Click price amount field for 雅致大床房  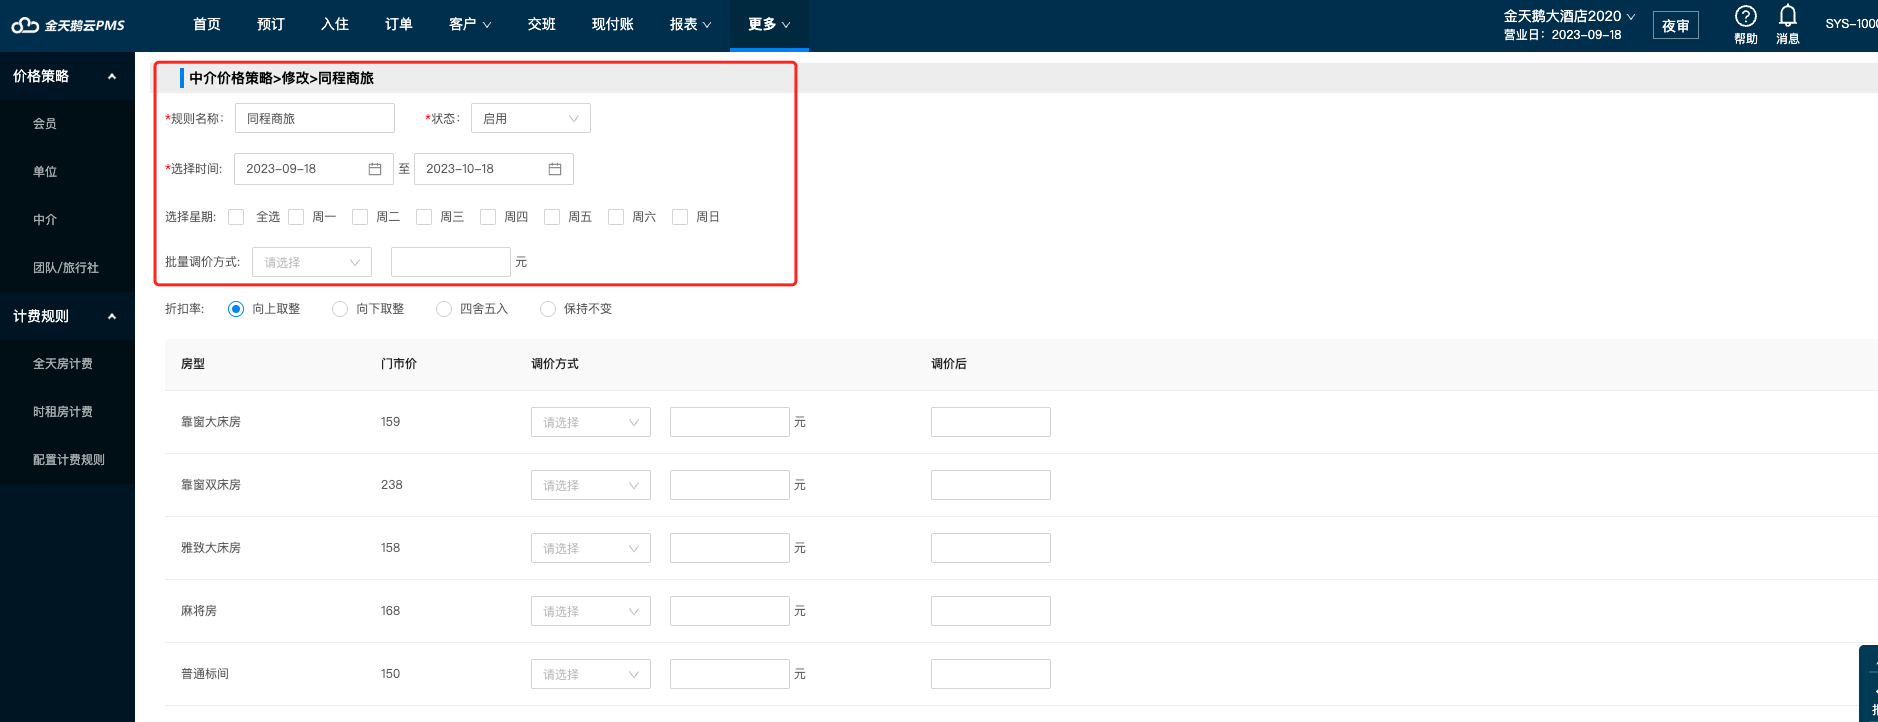[730, 548]
